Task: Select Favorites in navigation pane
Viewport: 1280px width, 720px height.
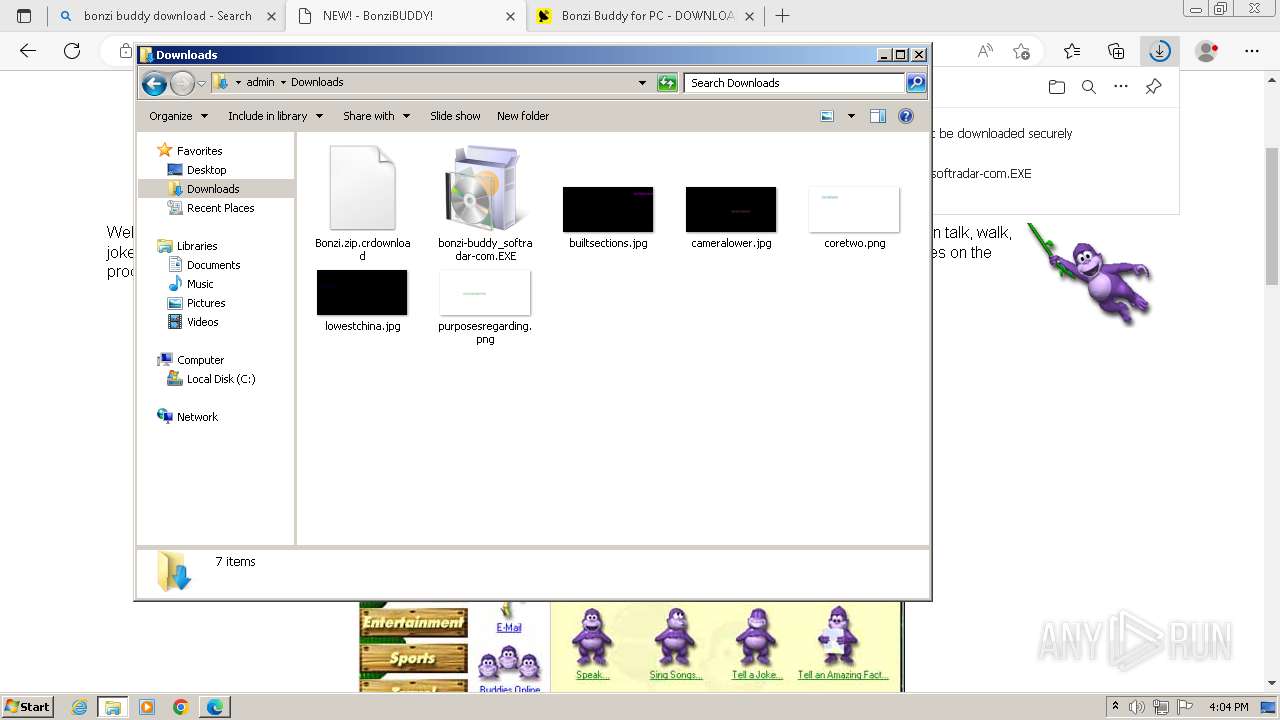Action: click(x=200, y=151)
